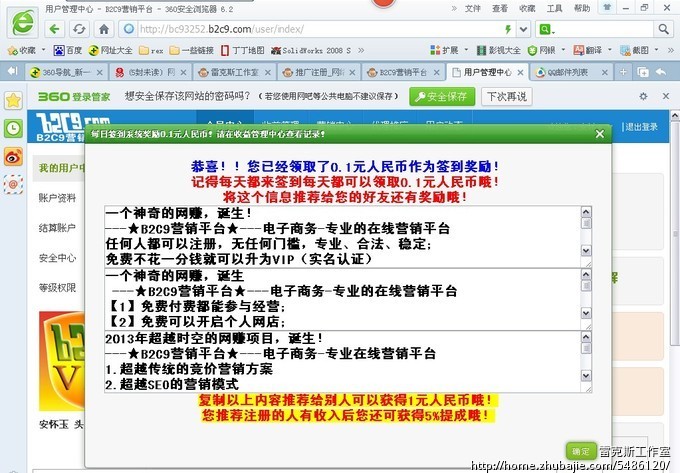Open 安全中心 in the left menu
The width and height of the screenshot is (680, 473).
point(58,258)
